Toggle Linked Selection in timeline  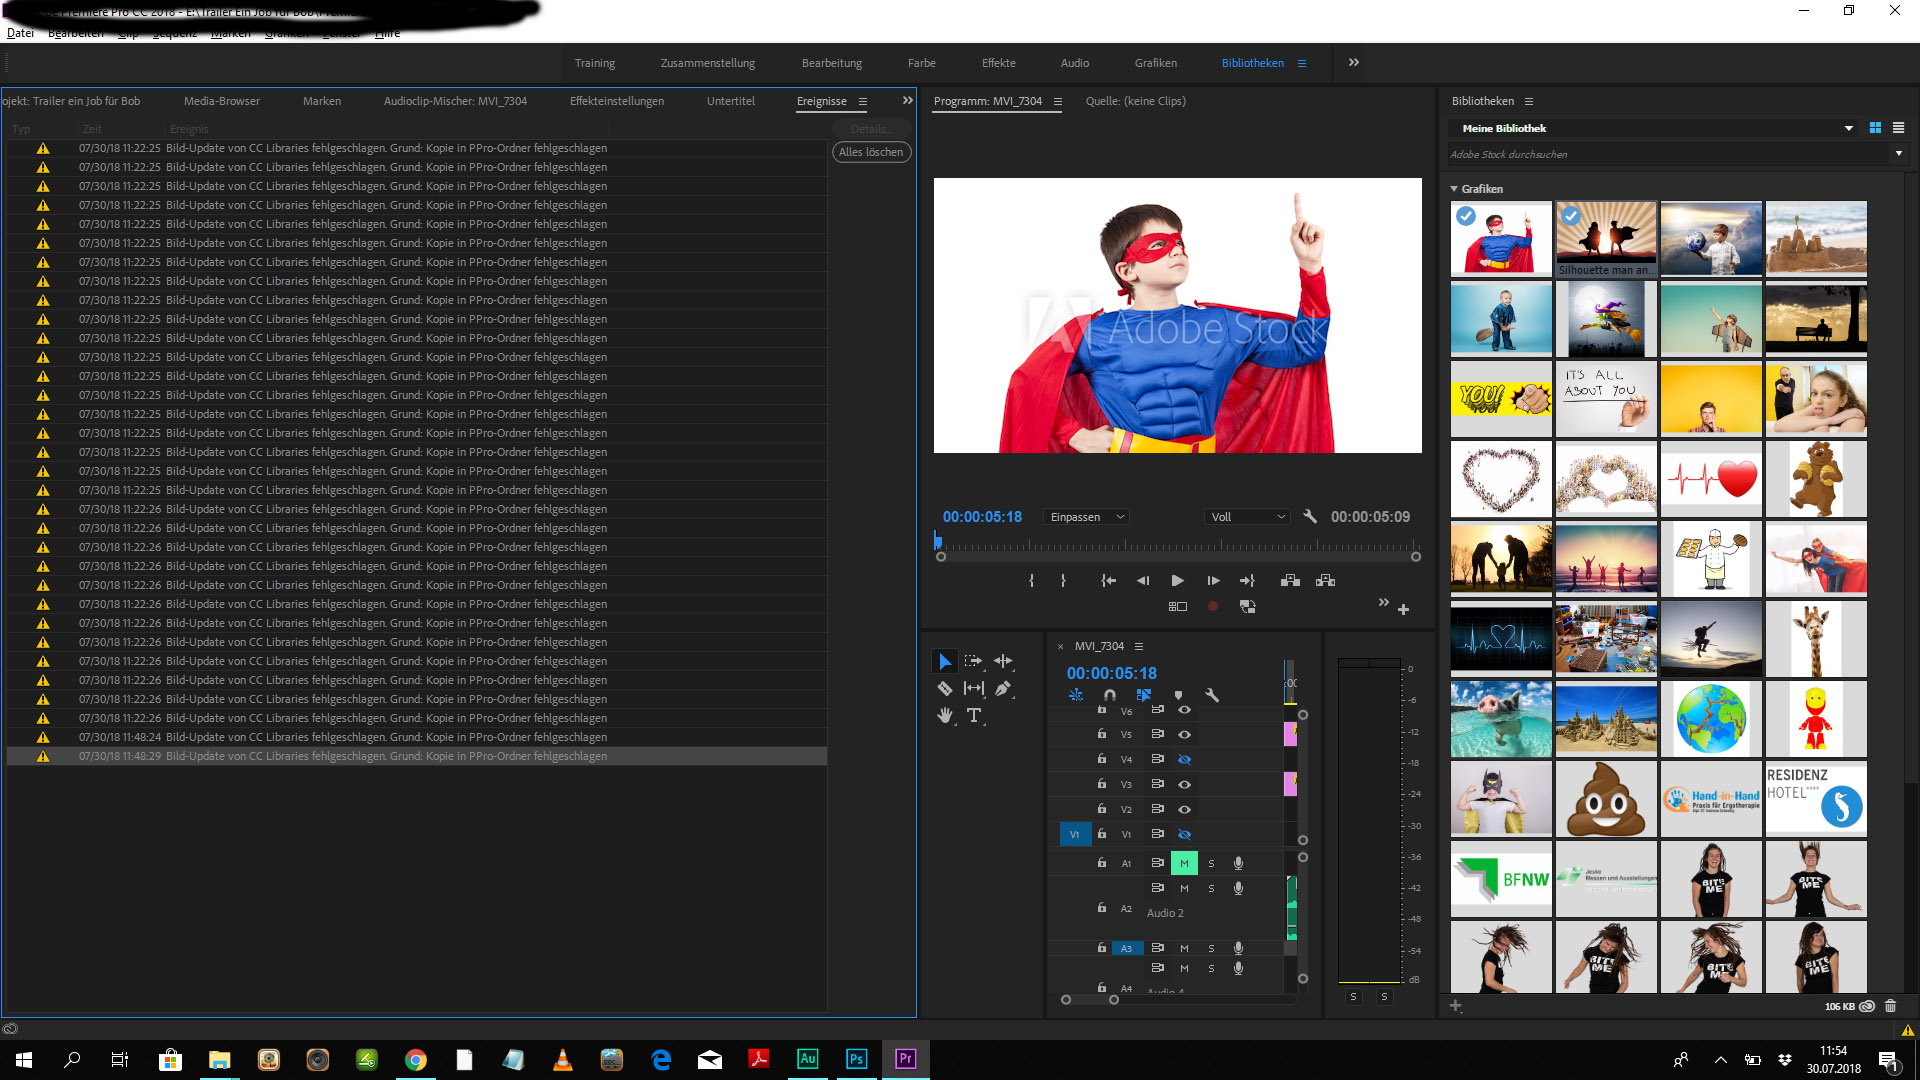(x=1144, y=695)
